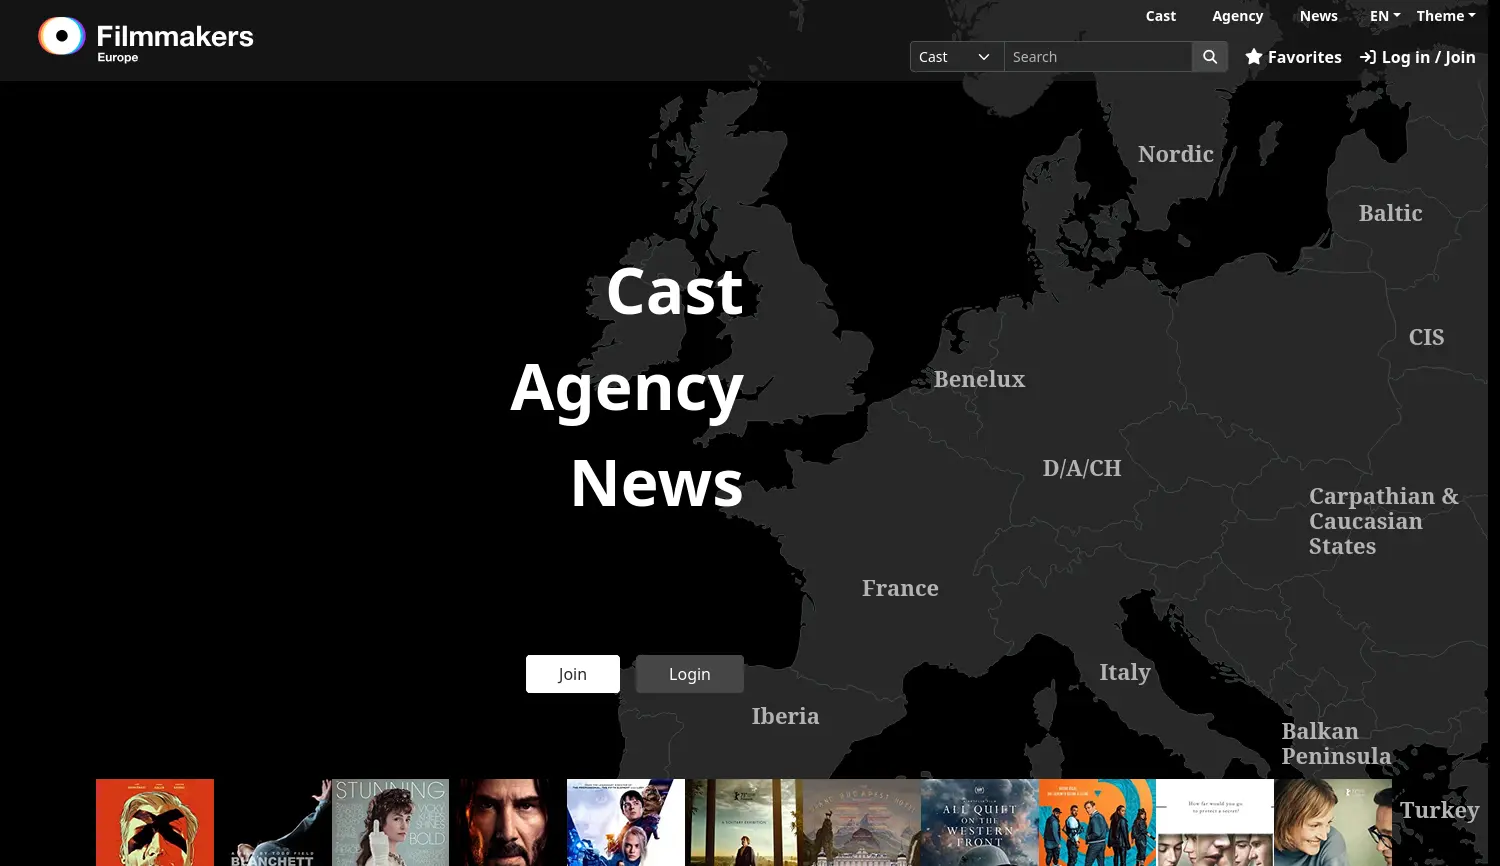1500x866 pixels.
Task: Open Favorites via the star icon
Action: click(x=1256, y=57)
